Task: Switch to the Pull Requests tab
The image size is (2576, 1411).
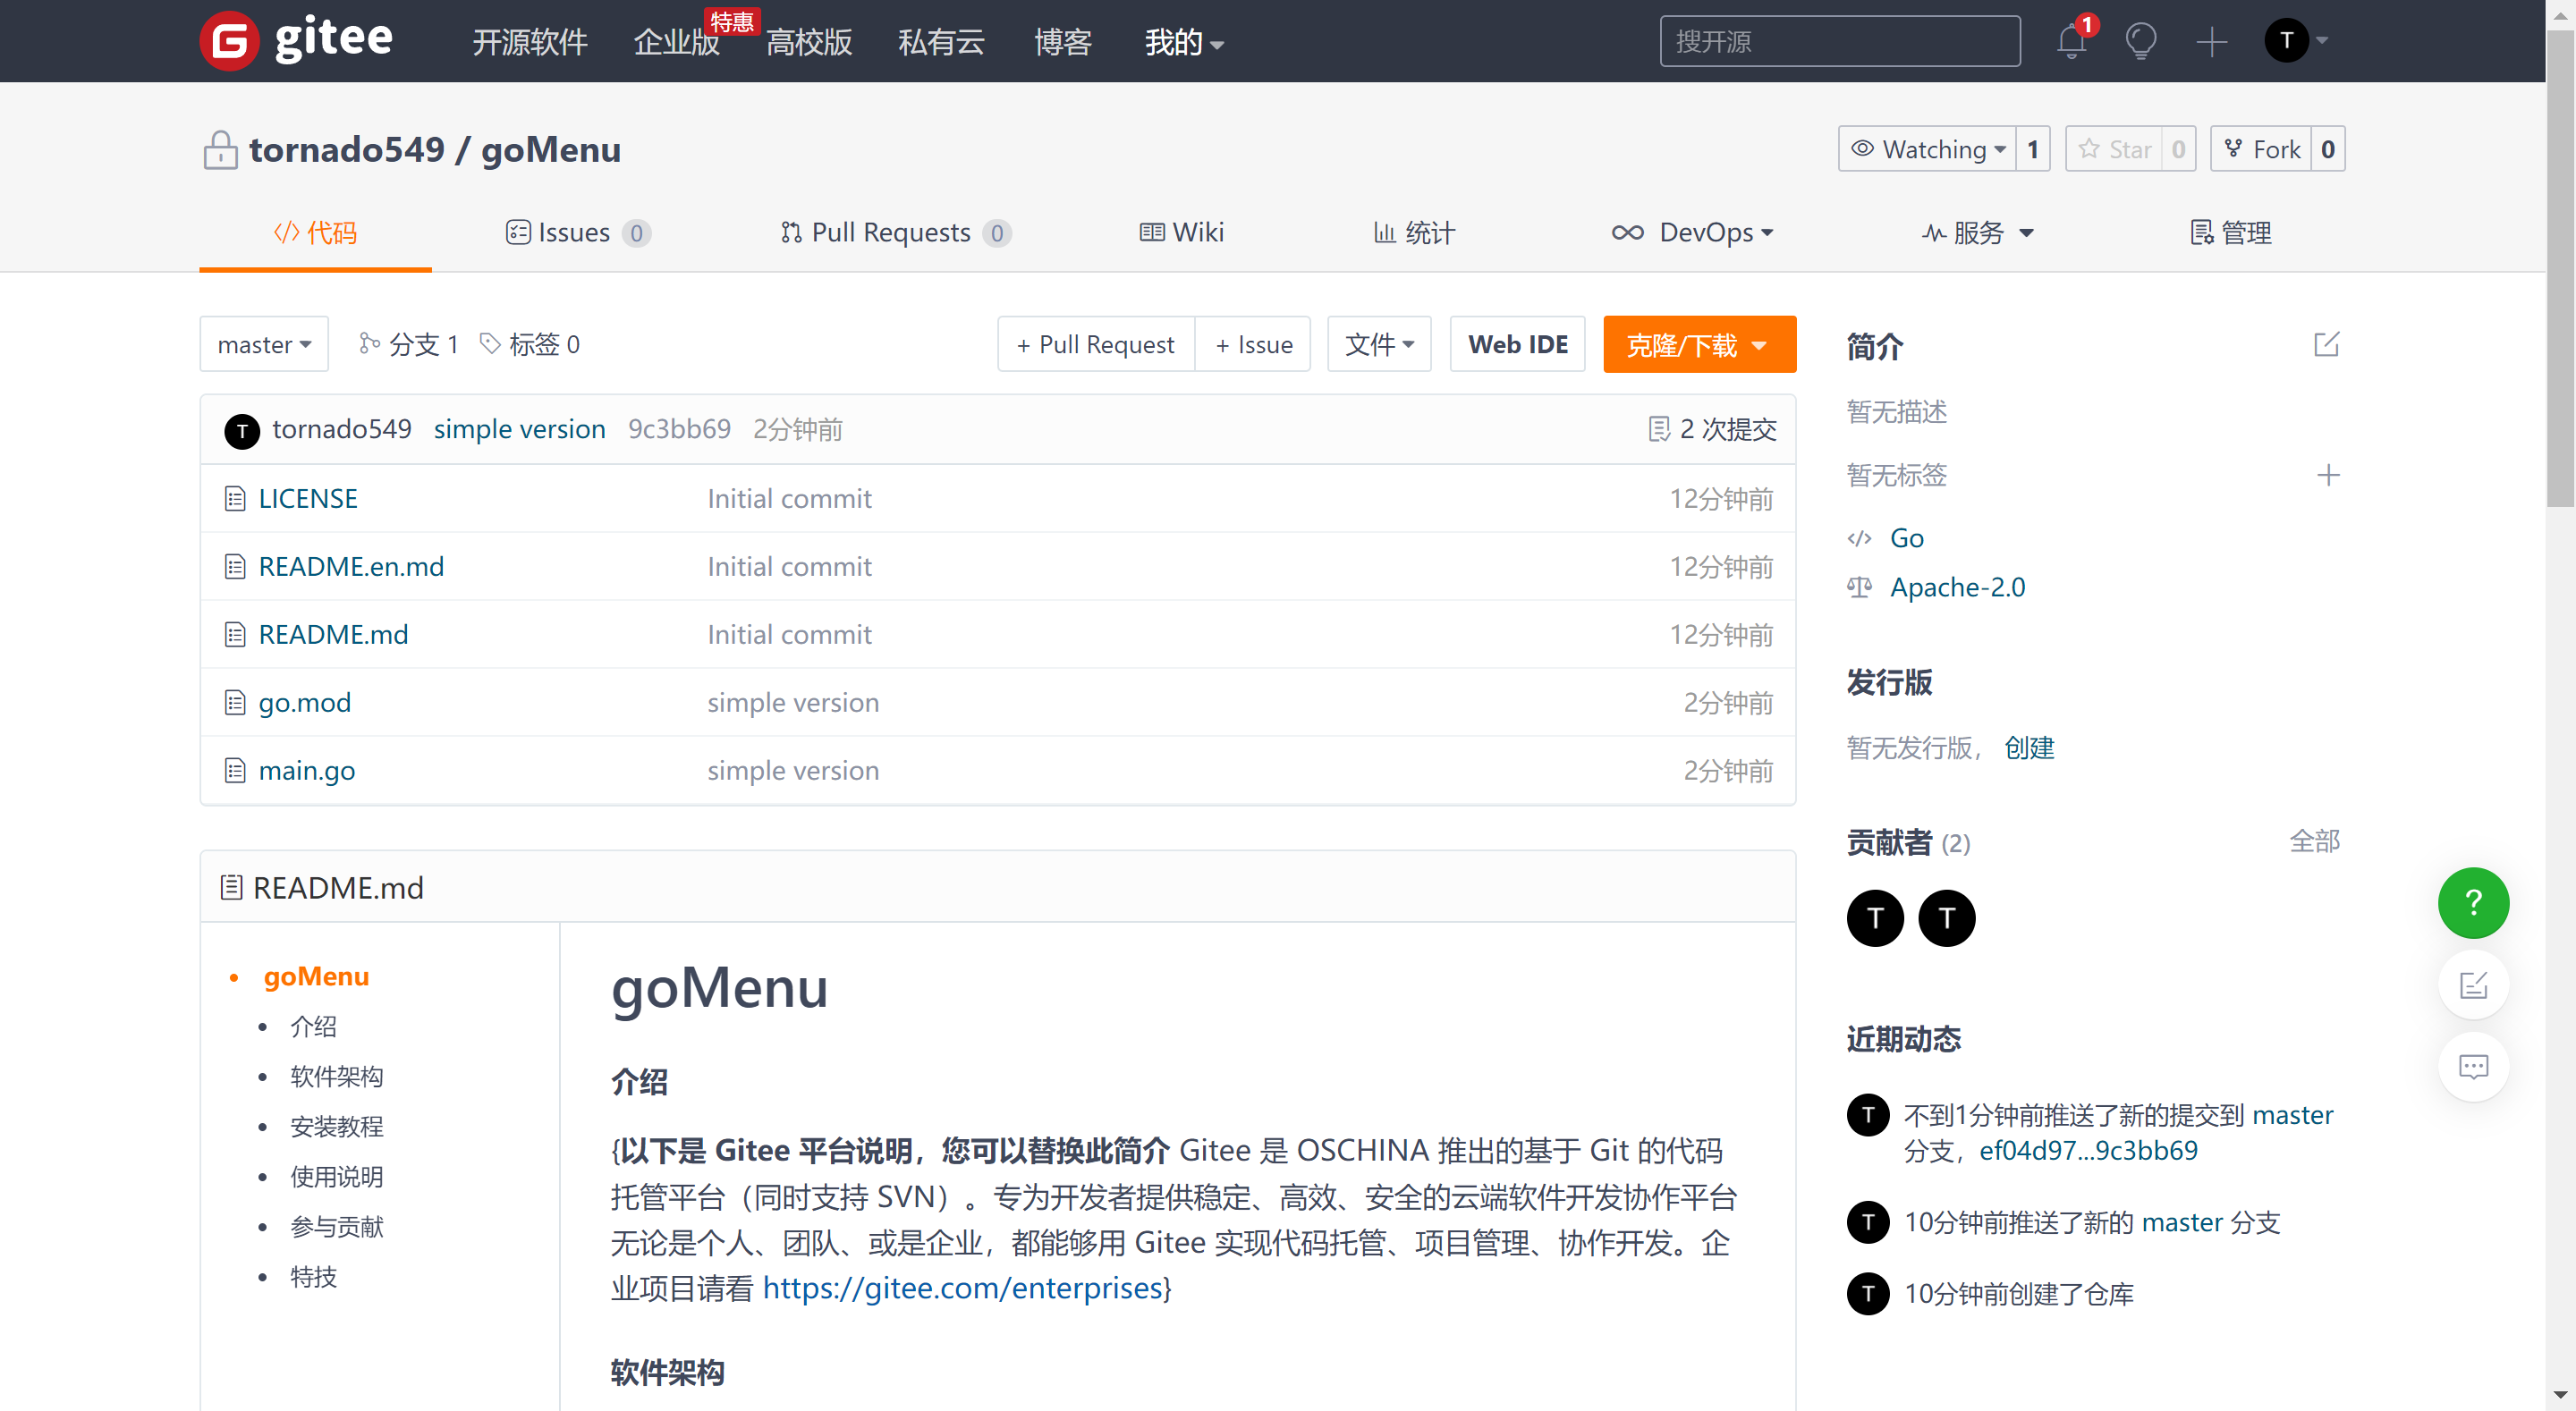Action: click(895, 233)
